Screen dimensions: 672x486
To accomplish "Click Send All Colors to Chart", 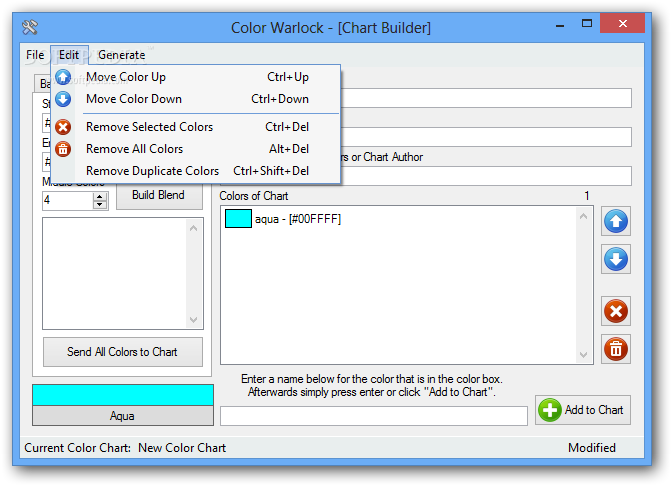I will coord(123,352).
